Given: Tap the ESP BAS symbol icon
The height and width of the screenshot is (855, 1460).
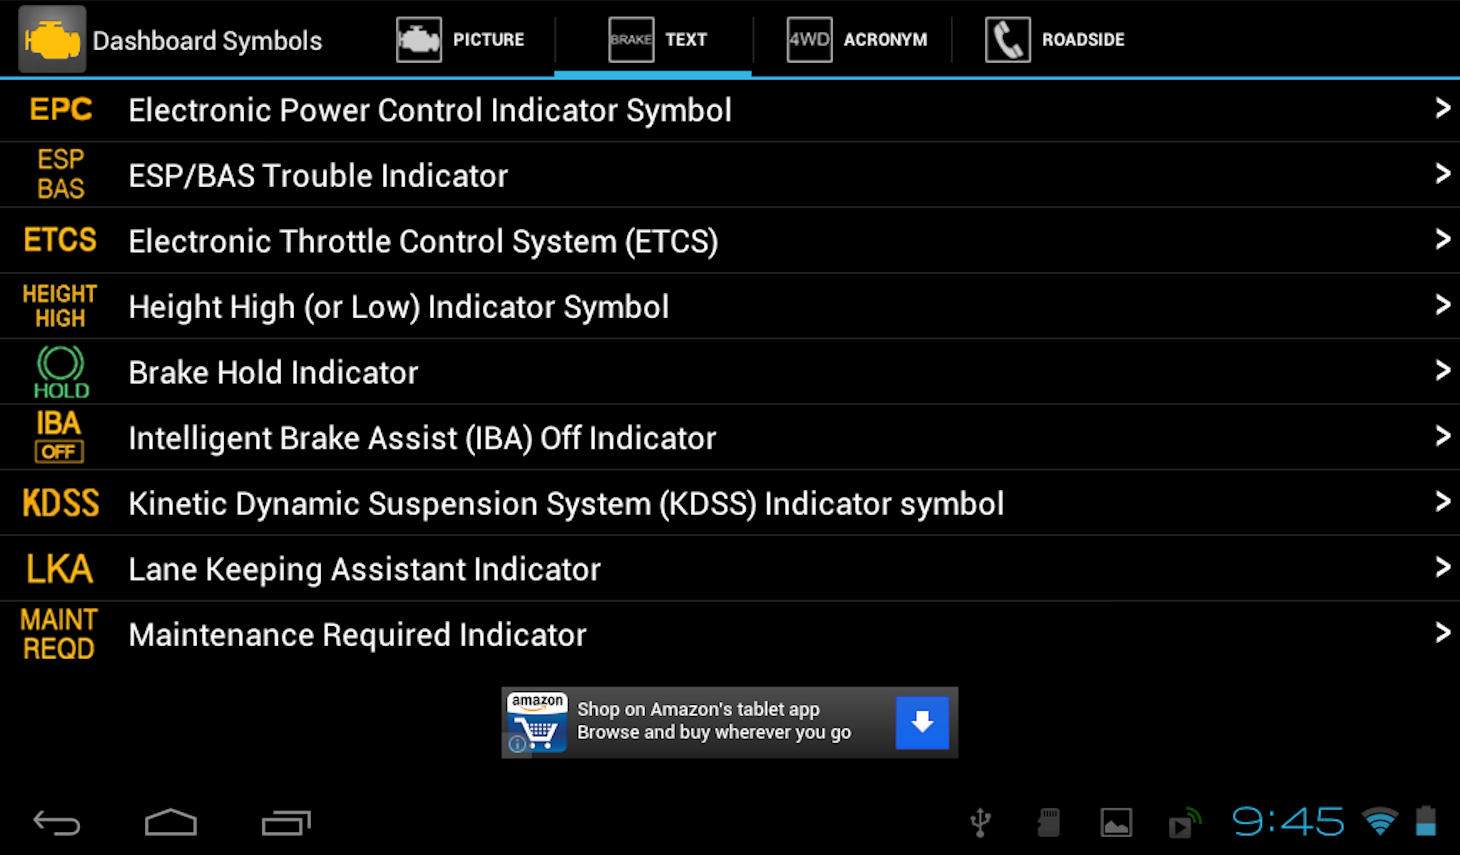Looking at the screenshot, I should 61,175.
